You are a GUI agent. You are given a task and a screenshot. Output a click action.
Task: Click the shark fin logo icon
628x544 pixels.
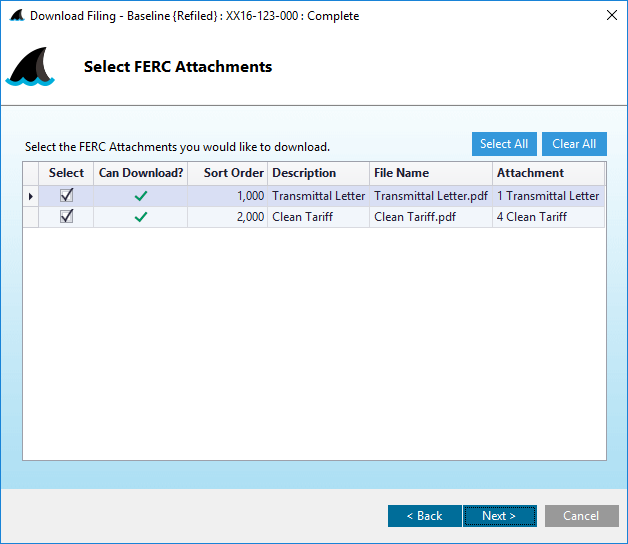tap(30, 68)
